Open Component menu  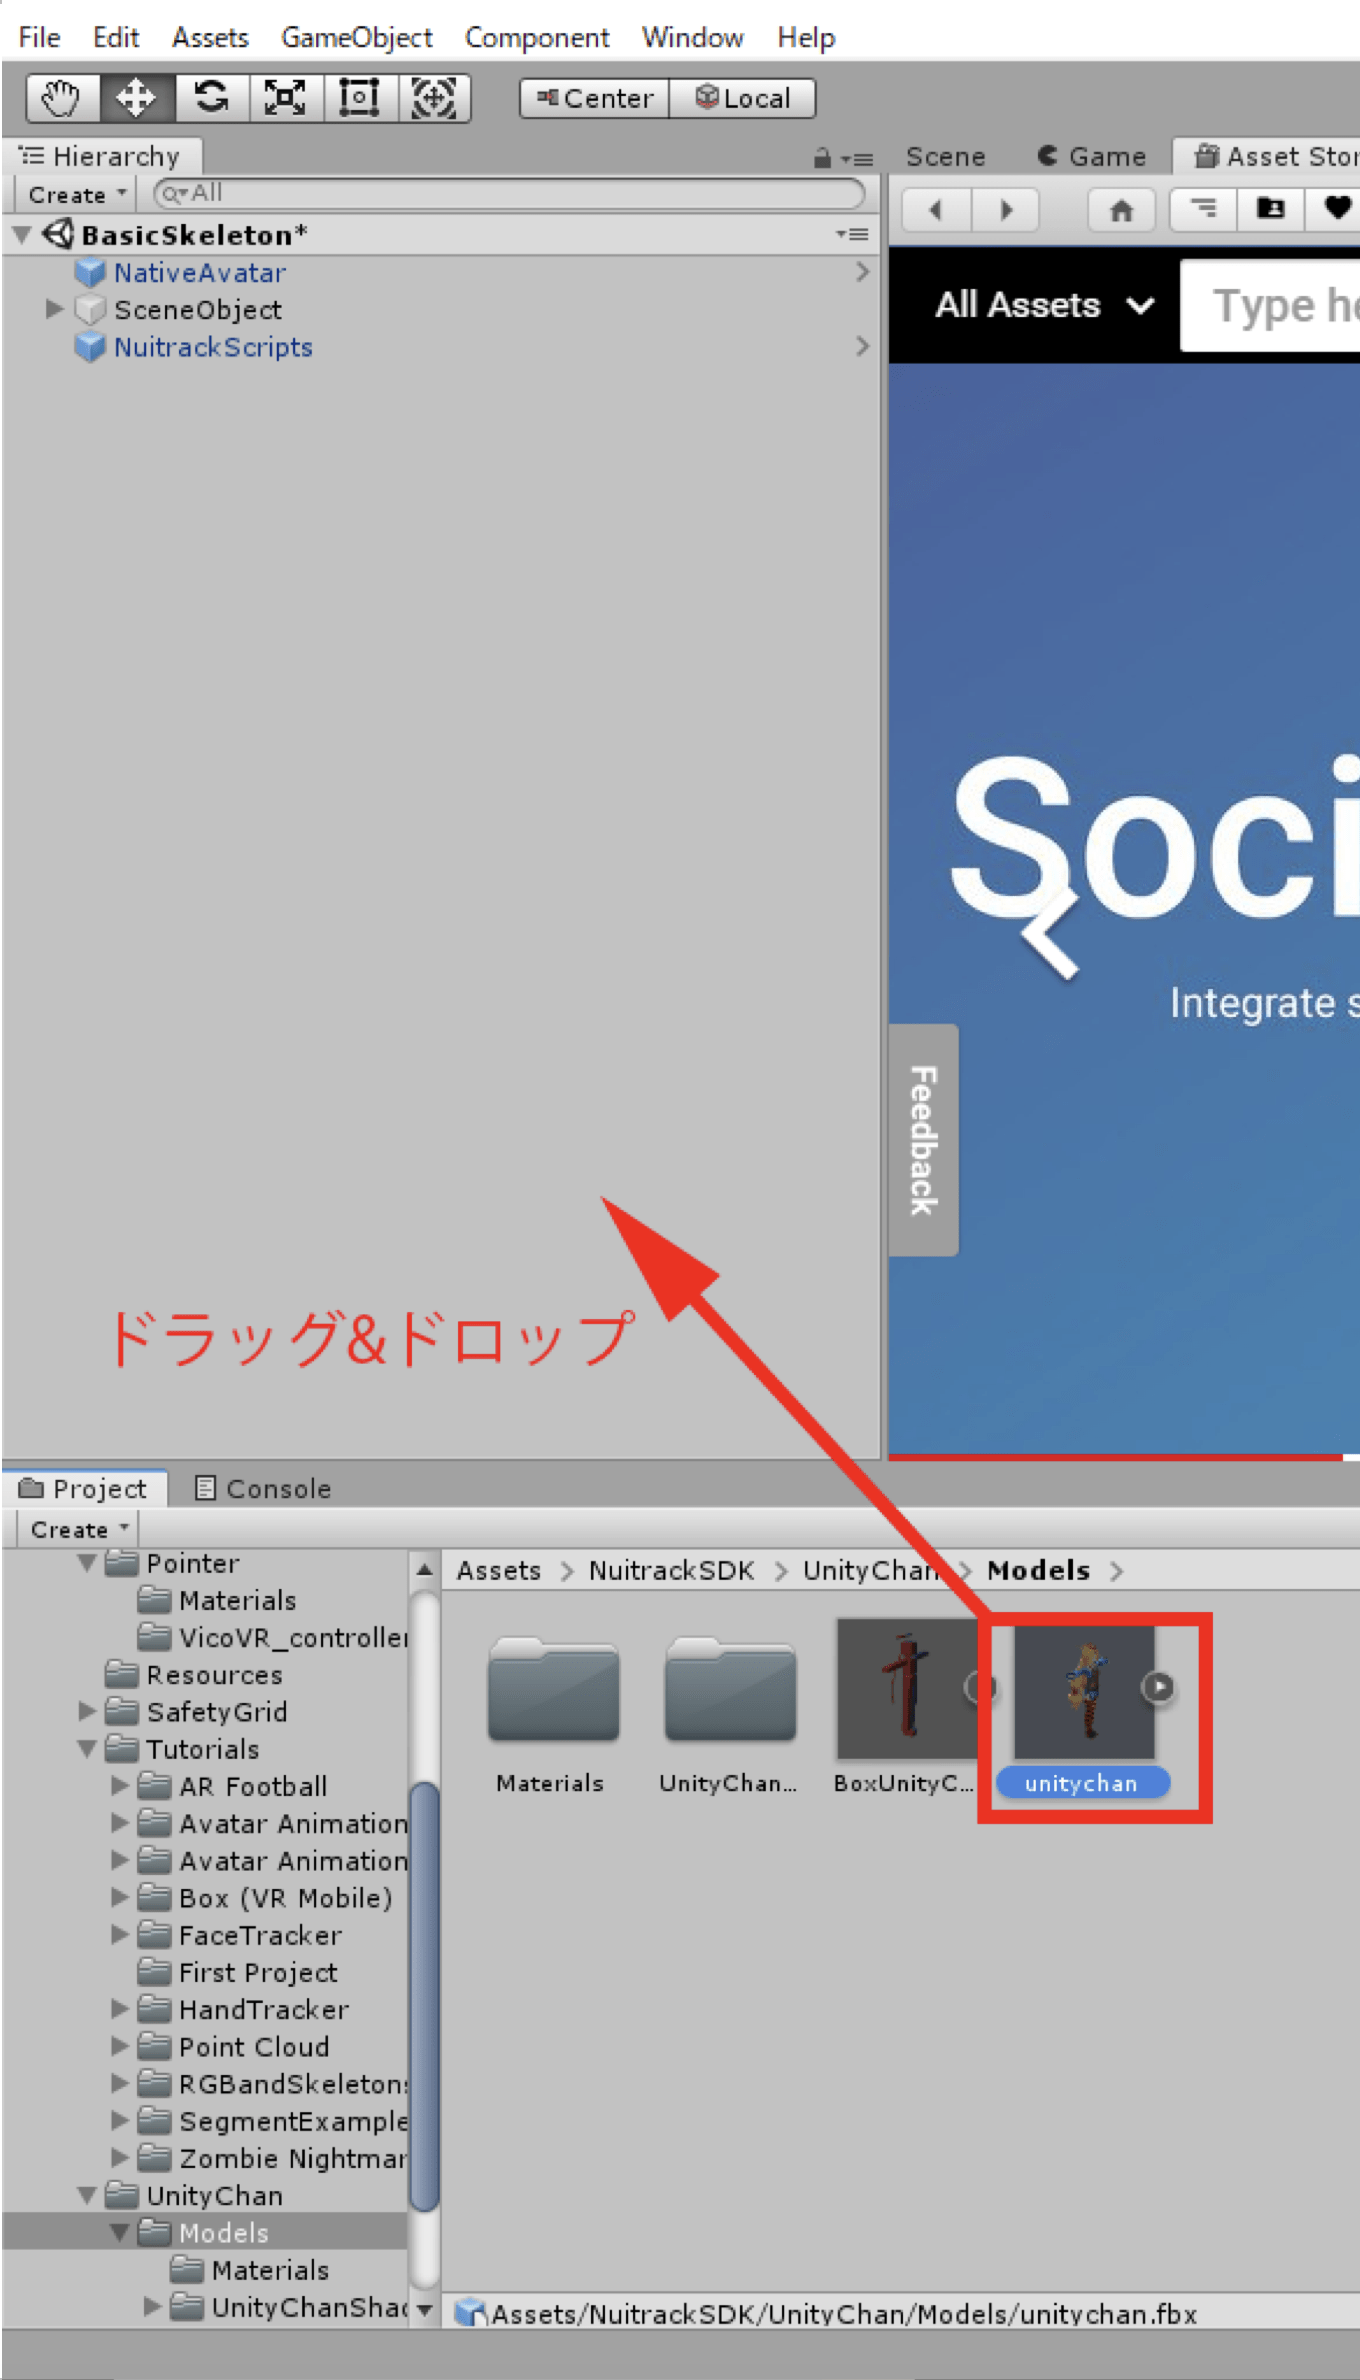tap(537, 38)
